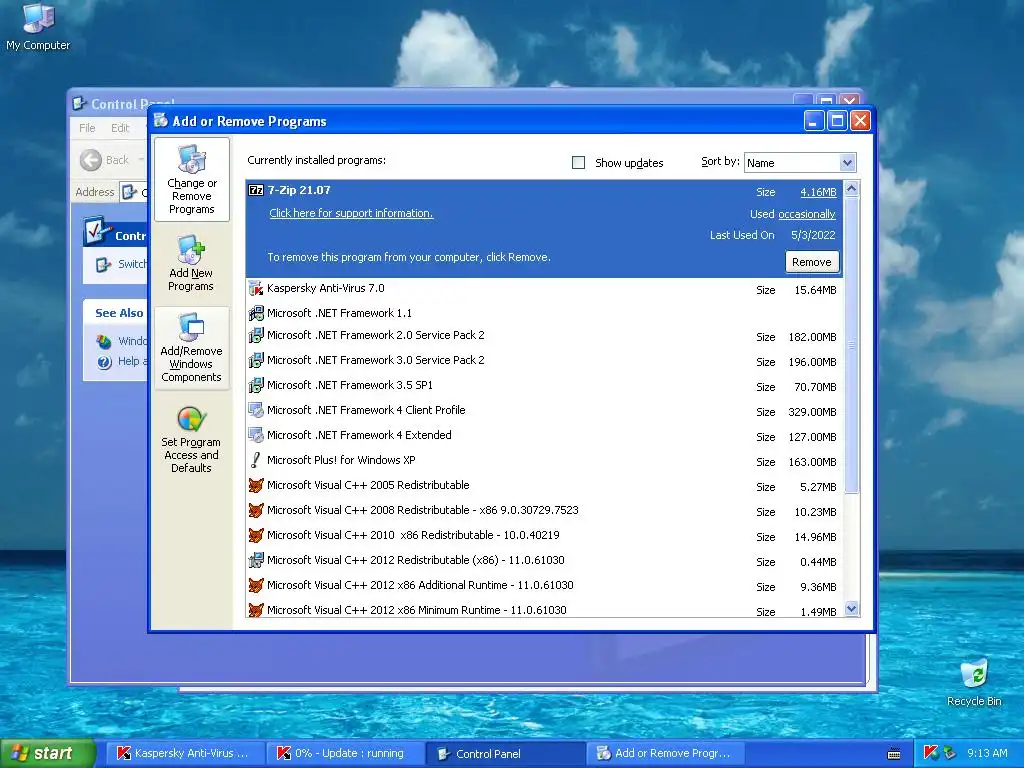This screenshot has width=1024, height=768.
Task: Click the Kaspersky tray icon in system tray
Action: click(x=931, y=753)
